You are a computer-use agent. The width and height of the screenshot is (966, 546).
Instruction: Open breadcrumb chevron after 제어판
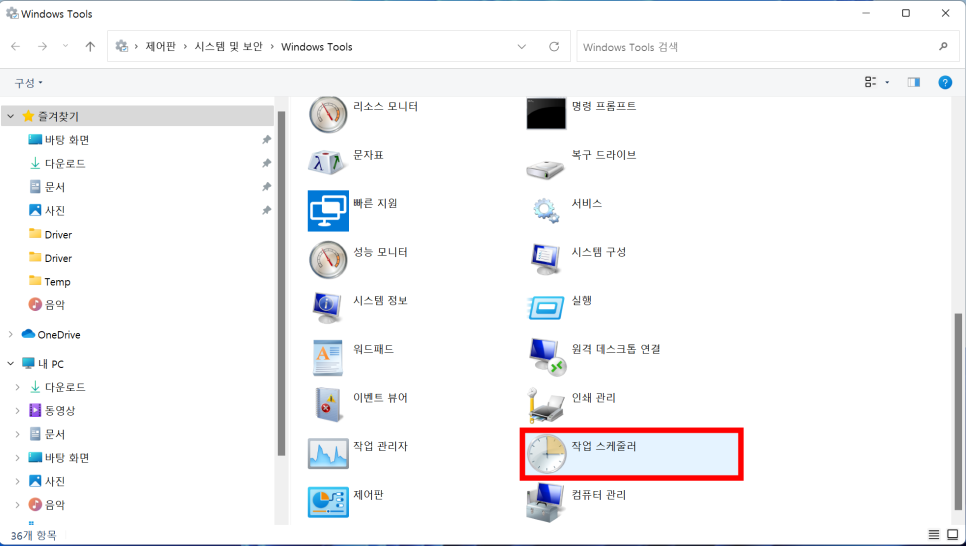[185, 47]
